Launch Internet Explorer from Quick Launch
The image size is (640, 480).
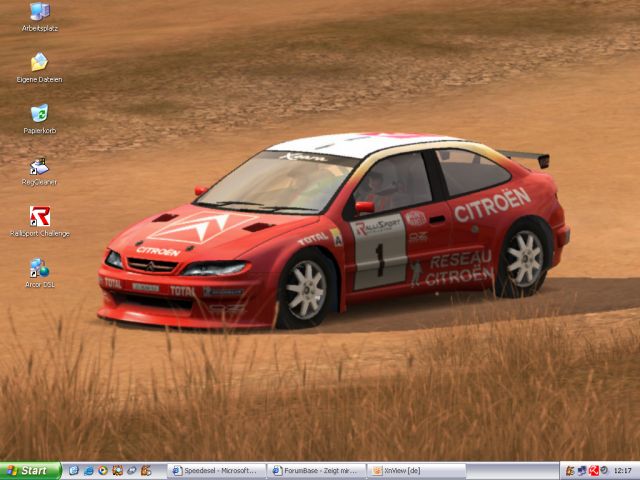[x=88, y=471]
